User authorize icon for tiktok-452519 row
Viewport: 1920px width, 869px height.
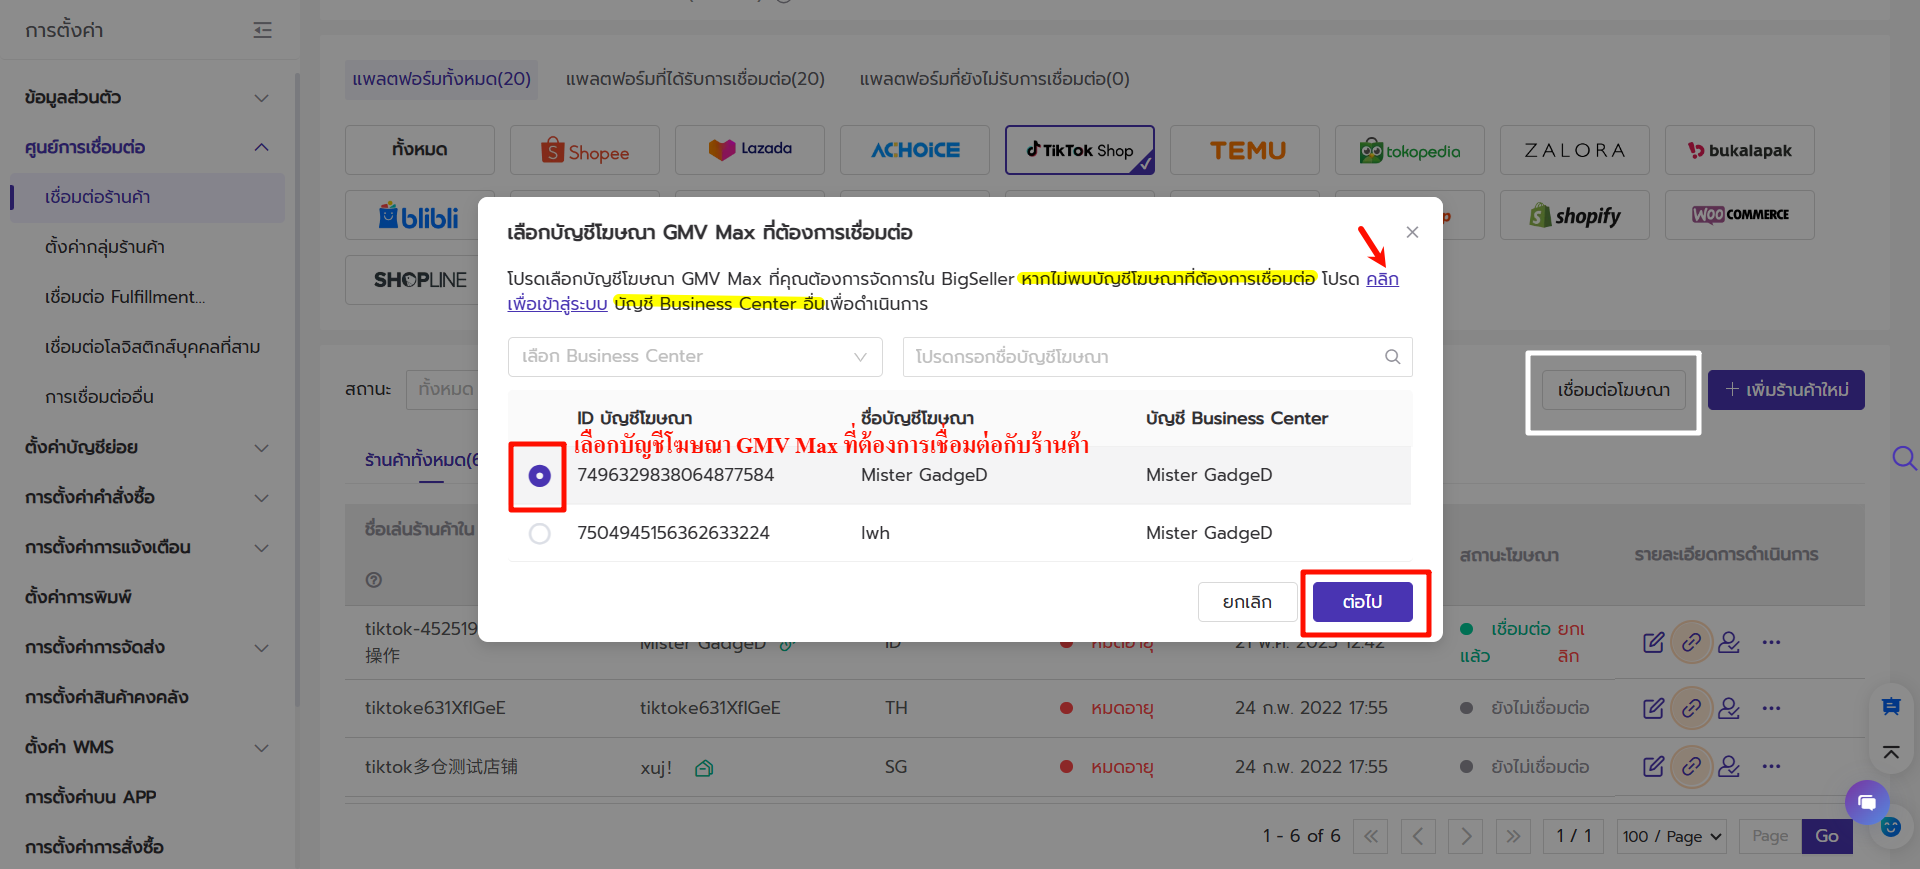(1729, 642)
